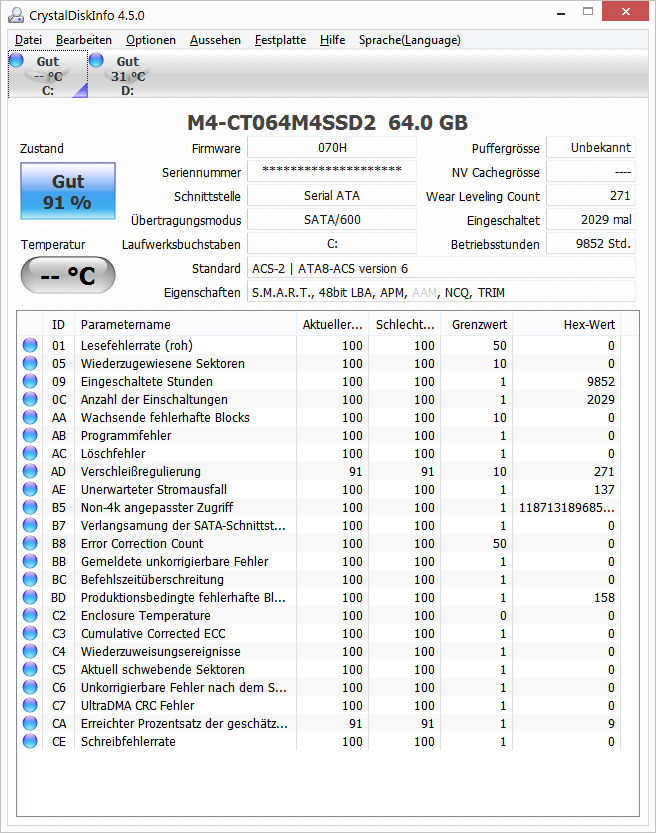Select the Erreichter Prozentsatz der geschätz... row
The height and width of the screenshot is (833, 656).
pos(319,724)
